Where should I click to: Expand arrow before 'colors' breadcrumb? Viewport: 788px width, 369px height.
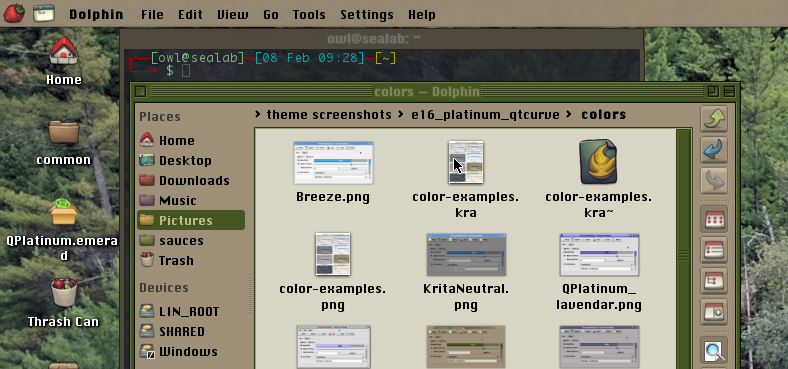pyautogui.click(x=568, y=115)
